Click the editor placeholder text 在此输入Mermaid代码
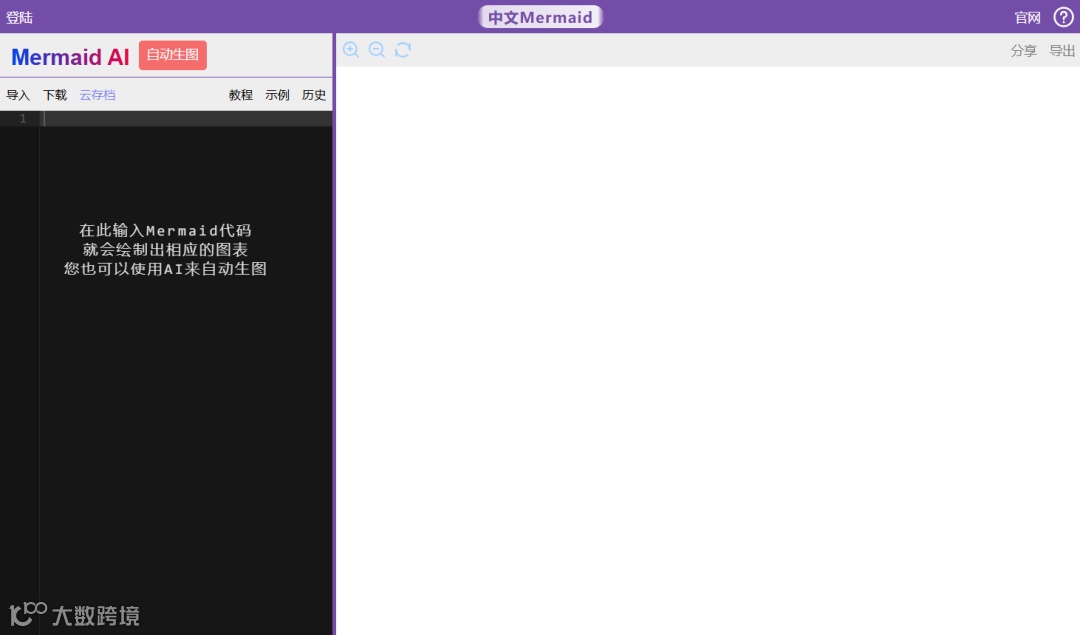Image resolution: width=1080 pixels, height=635 pixels. click(x=165, y=230)
